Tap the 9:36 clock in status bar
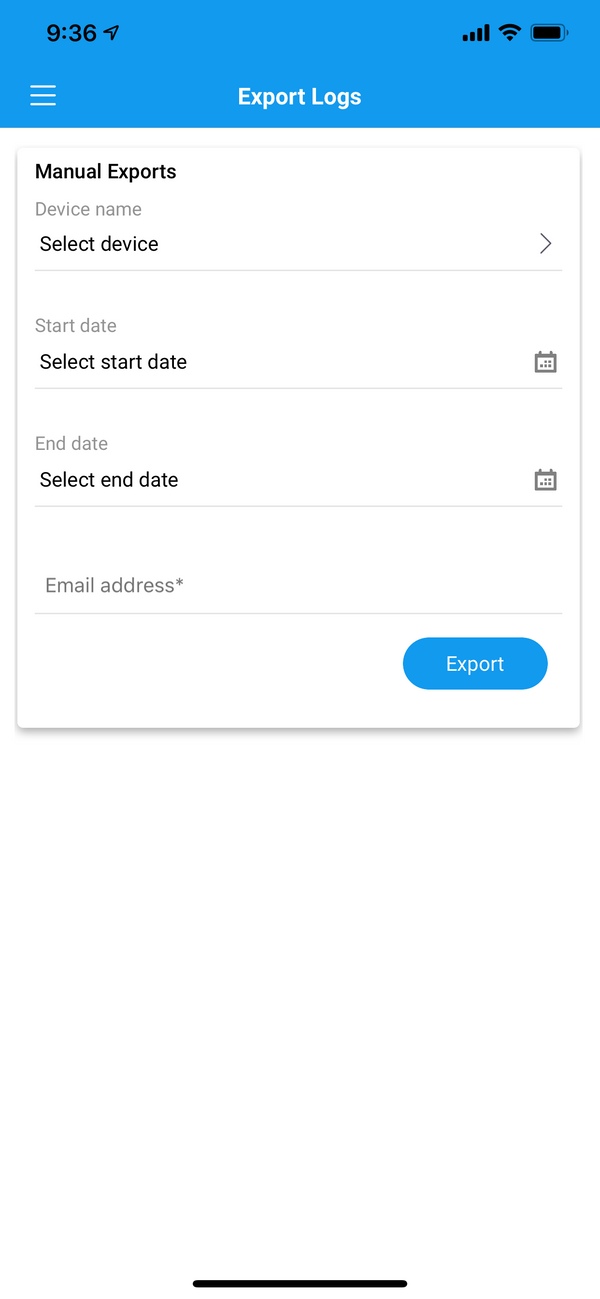This screenshot has width=600, height=1299. [71, 33]
